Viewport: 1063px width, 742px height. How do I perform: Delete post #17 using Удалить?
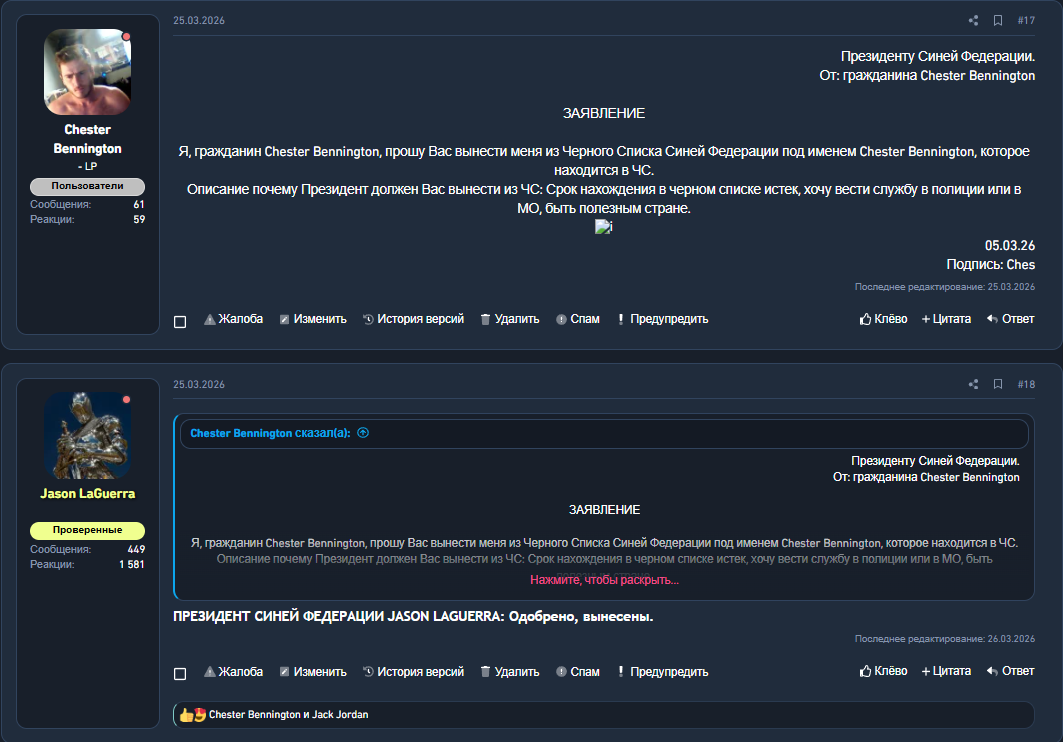(510, 319)
